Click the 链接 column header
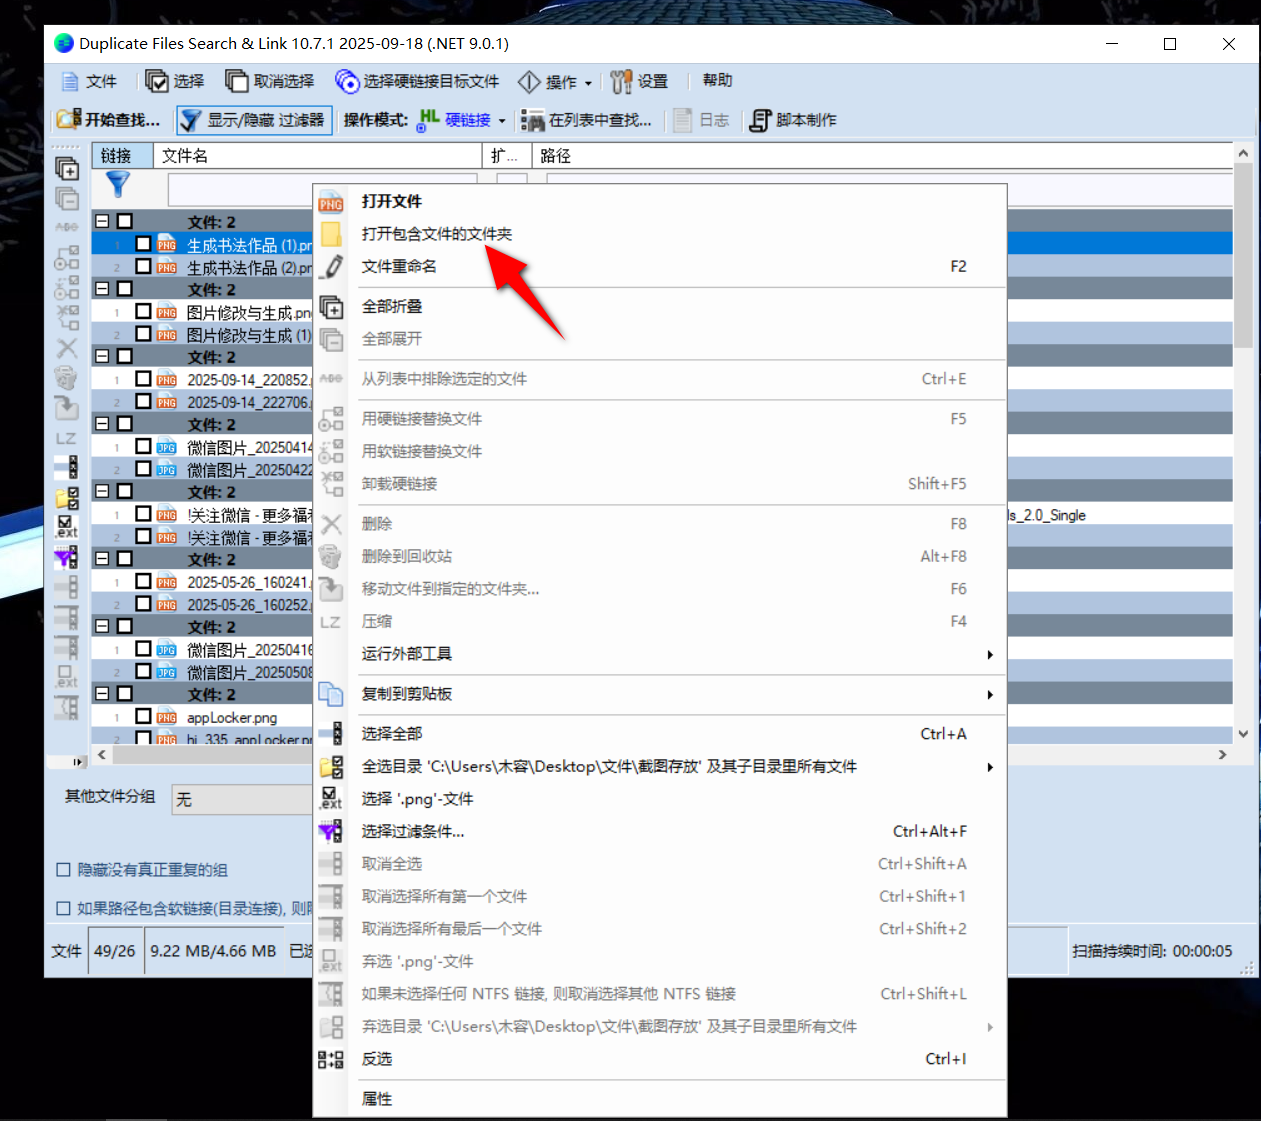This screenshot has width=1261, height=1121. click(122, 156)
